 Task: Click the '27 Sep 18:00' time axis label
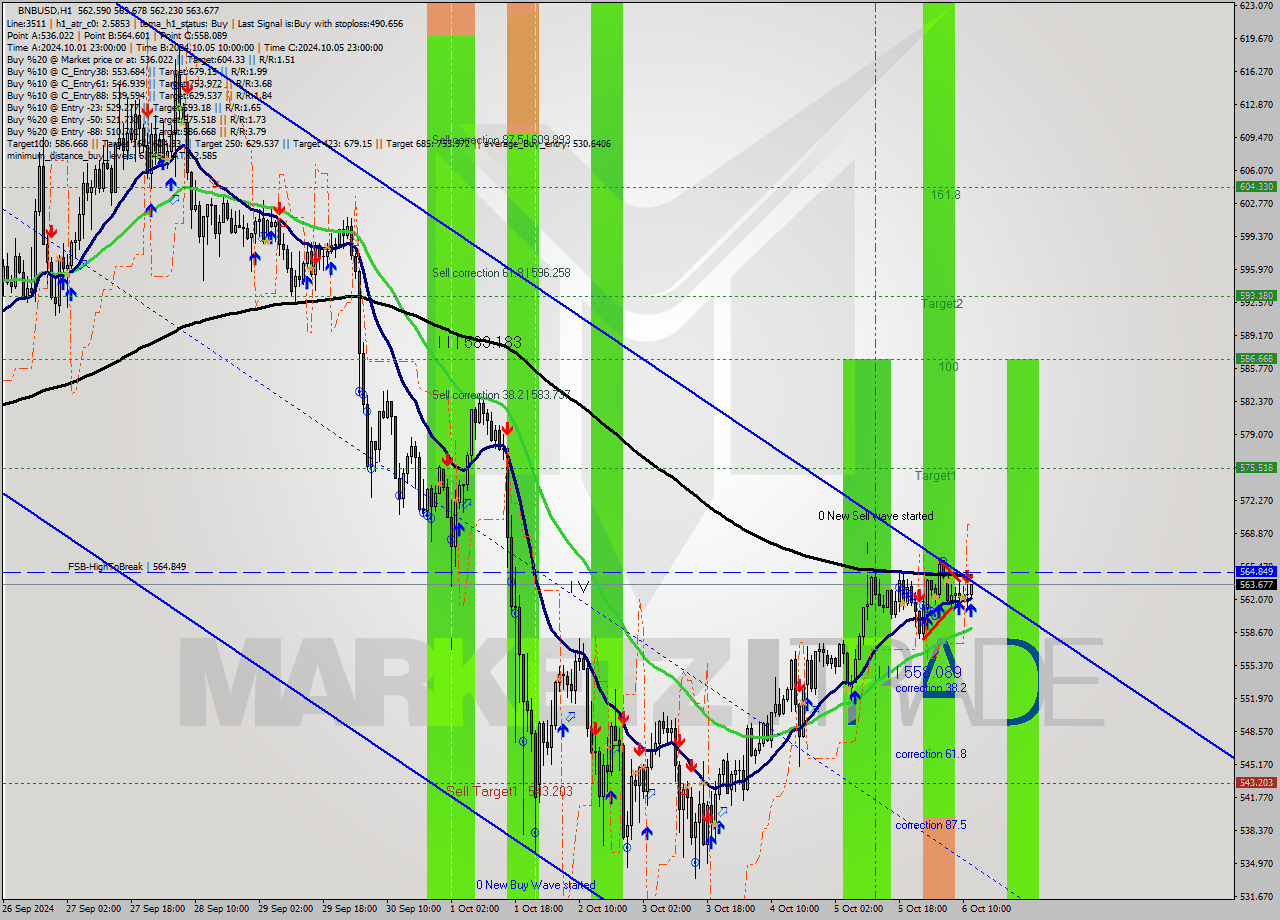point(158,910)
